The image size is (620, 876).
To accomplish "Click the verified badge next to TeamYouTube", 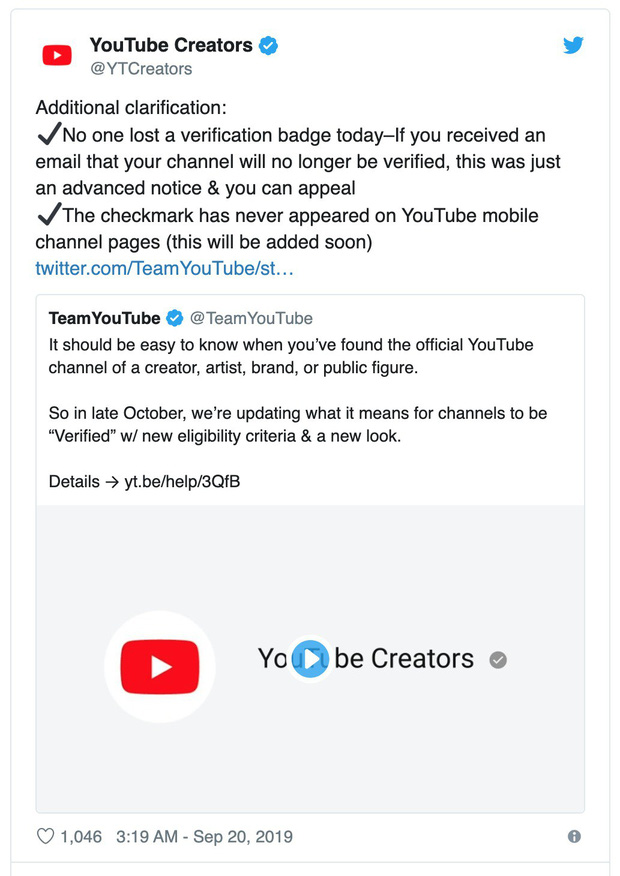I will 174,318.
